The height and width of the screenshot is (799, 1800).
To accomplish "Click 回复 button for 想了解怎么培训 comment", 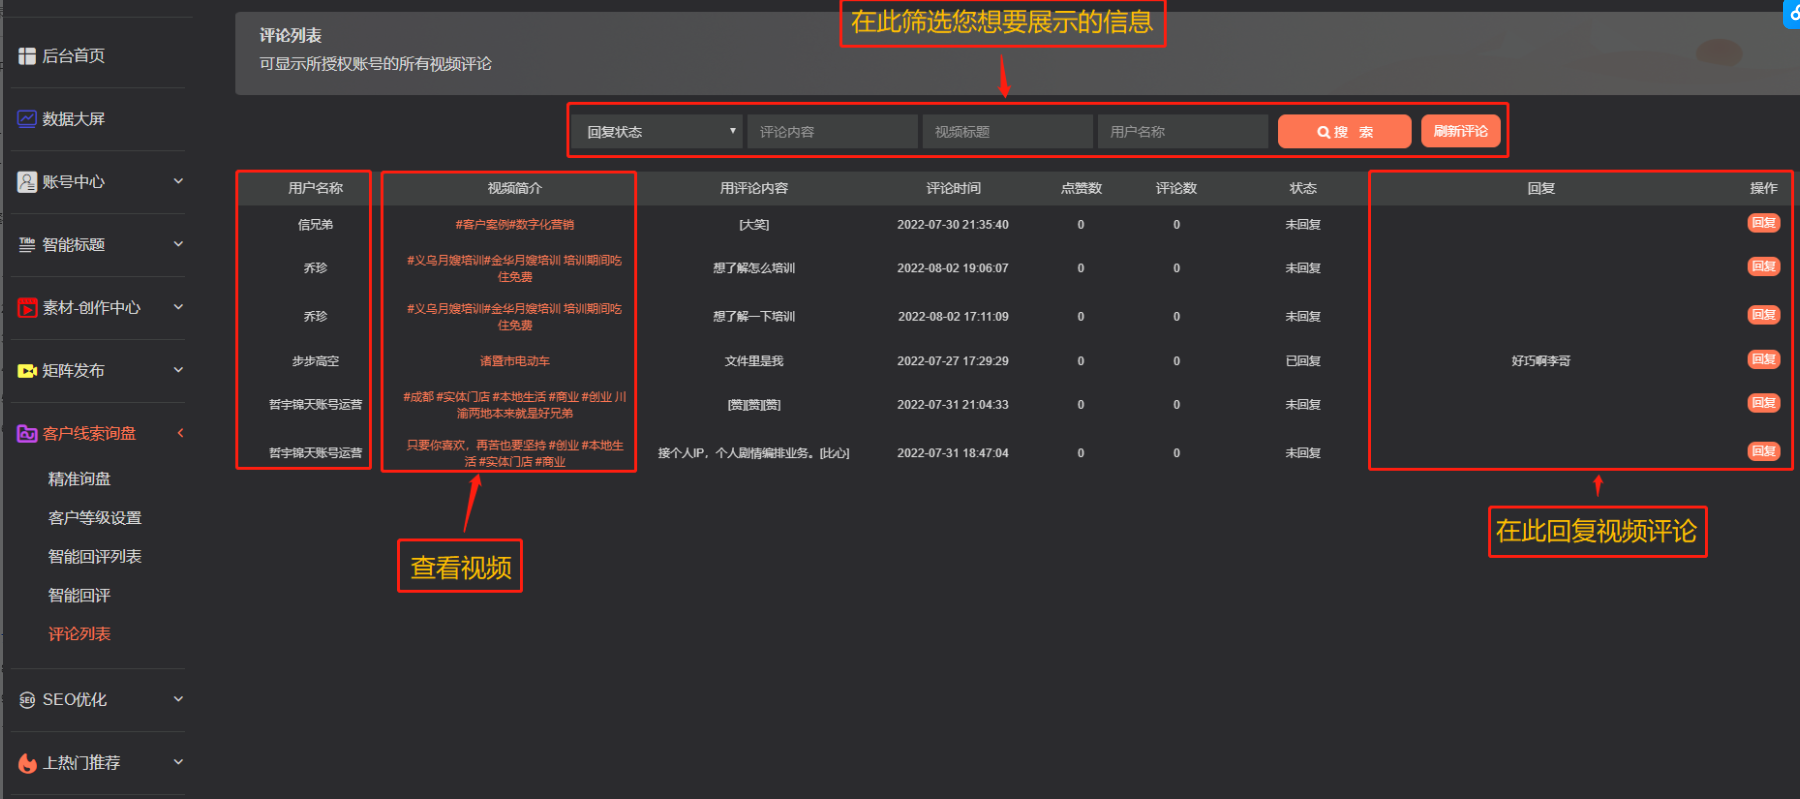I will tap(1763, 266).
